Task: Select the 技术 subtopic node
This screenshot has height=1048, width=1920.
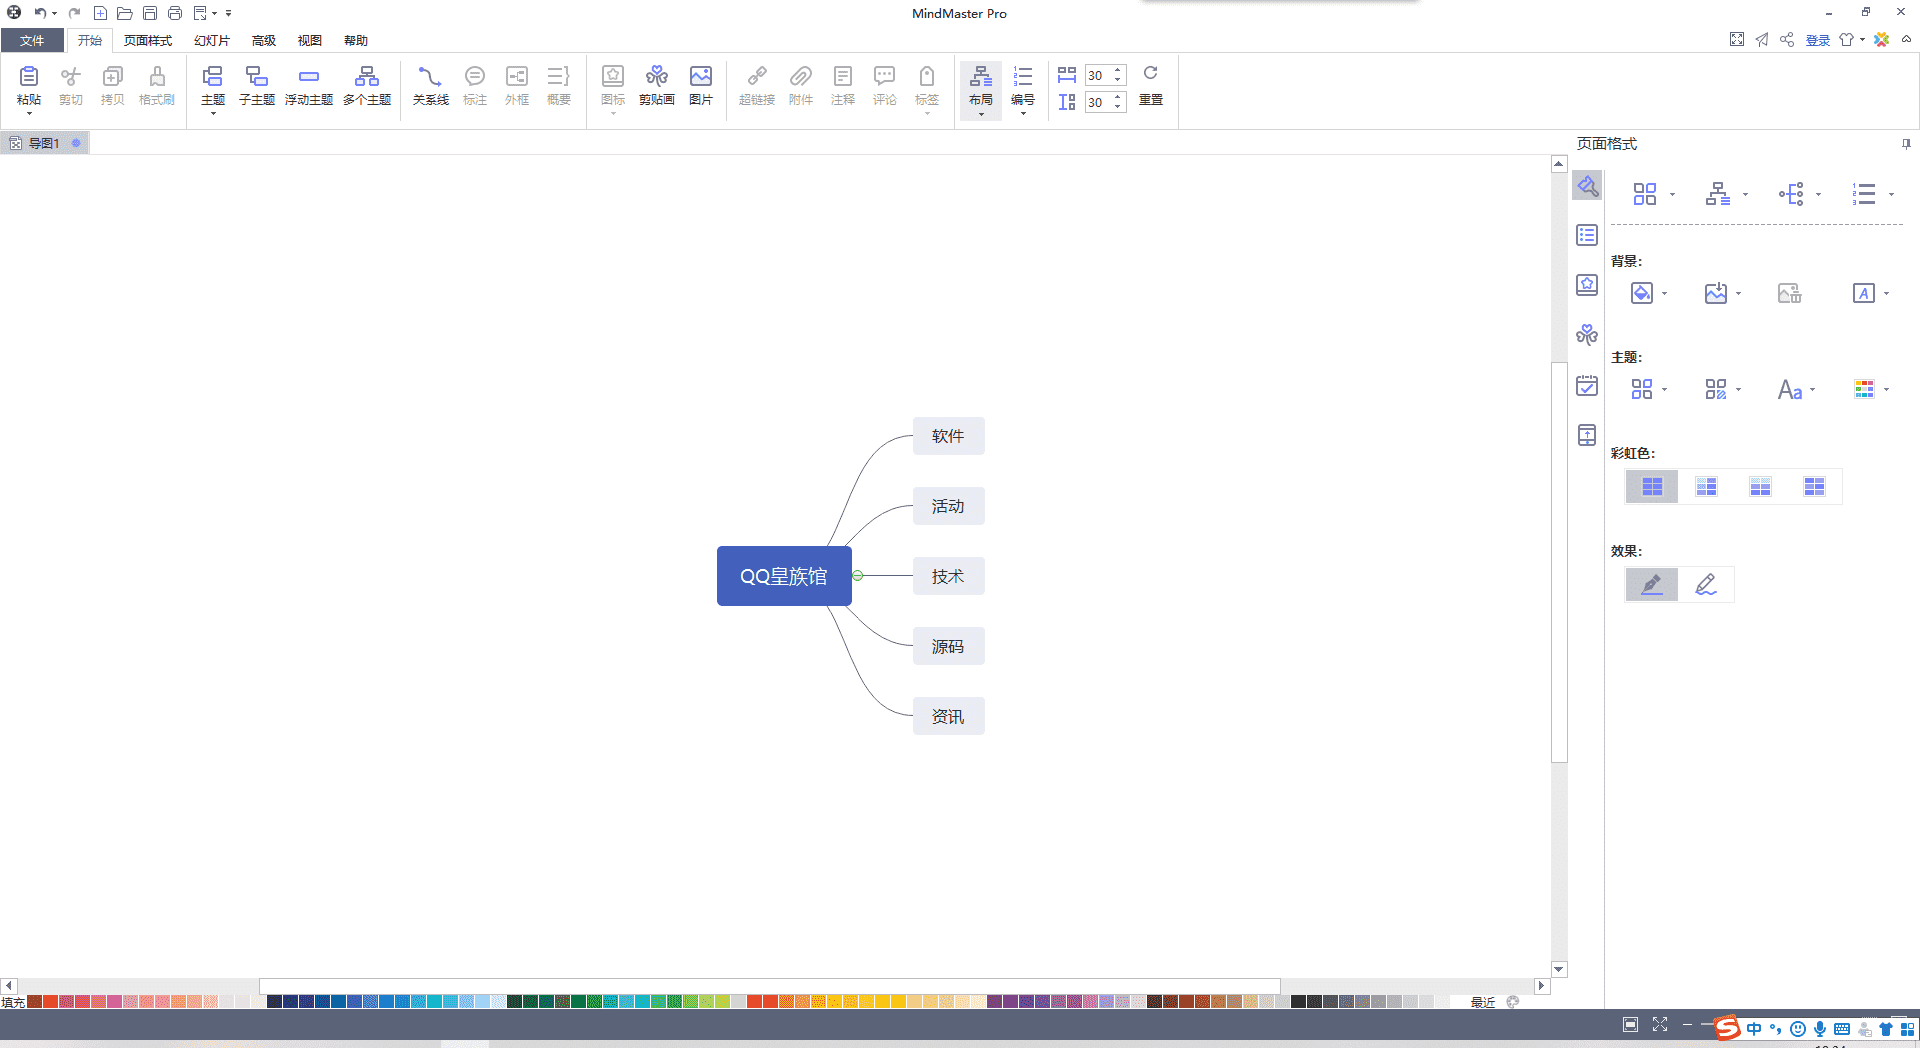Action: tap(948, 576)
